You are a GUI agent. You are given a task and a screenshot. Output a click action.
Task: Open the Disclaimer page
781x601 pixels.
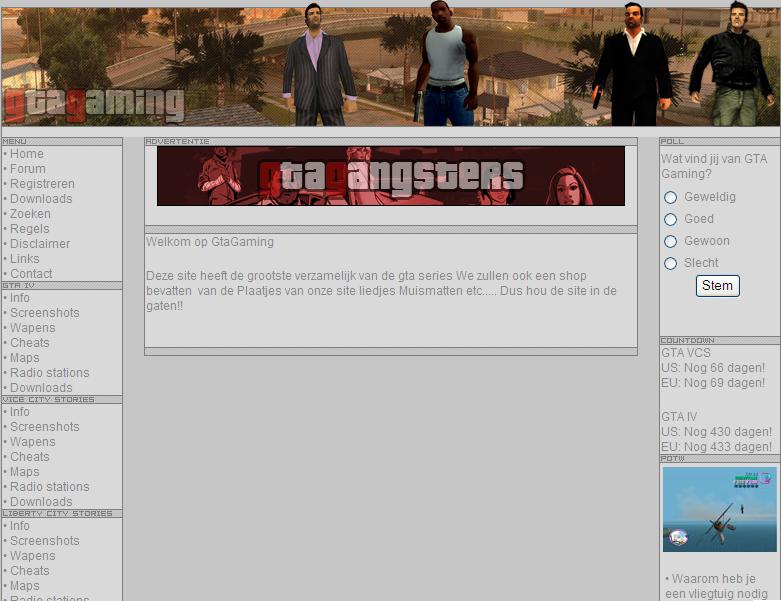point(40,243)
